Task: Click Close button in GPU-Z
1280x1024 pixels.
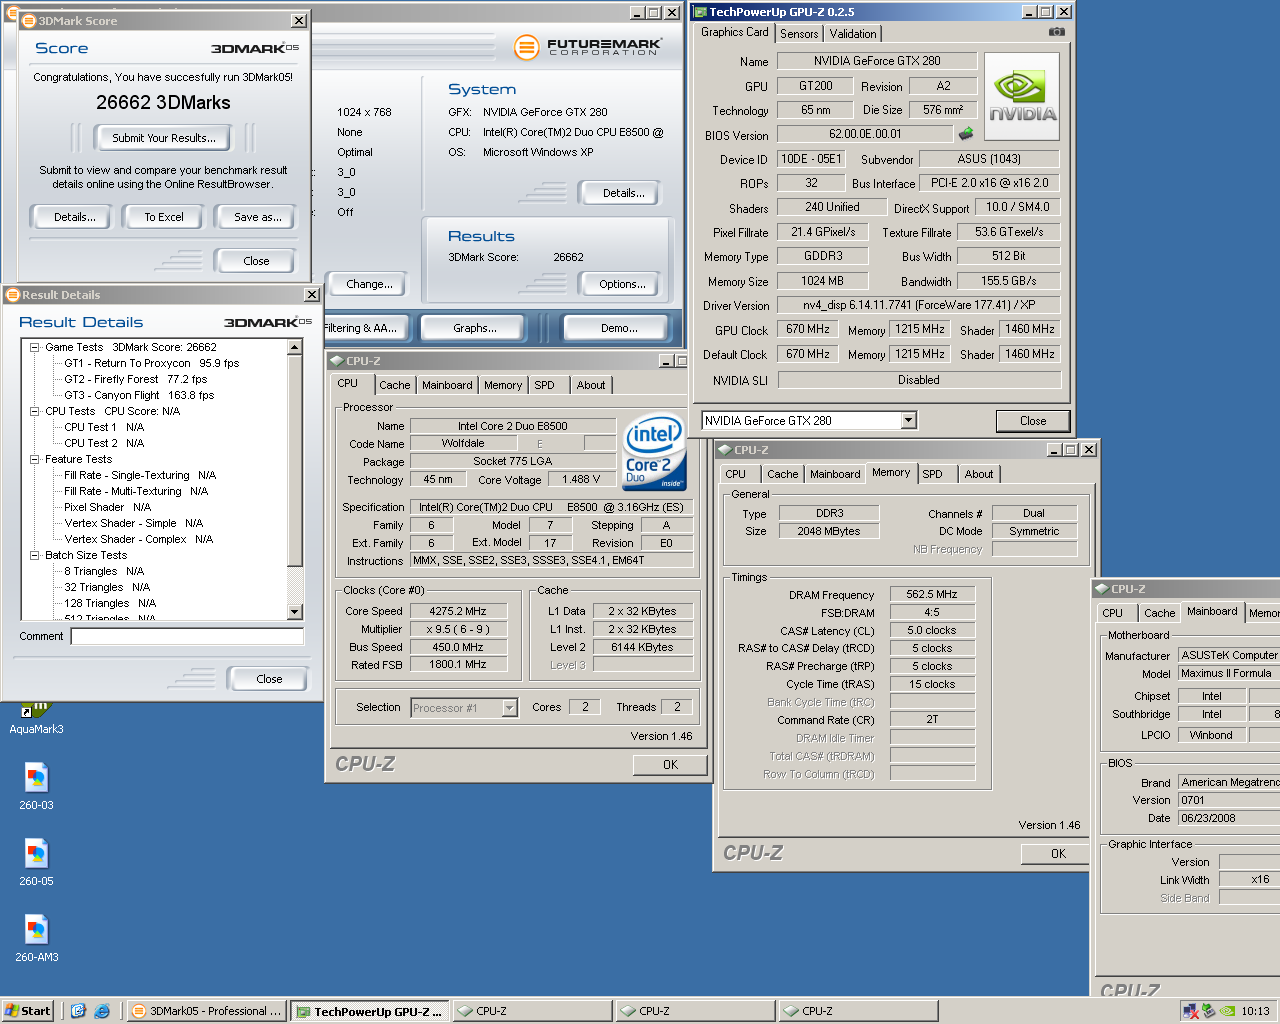Action: [1033, 421]
